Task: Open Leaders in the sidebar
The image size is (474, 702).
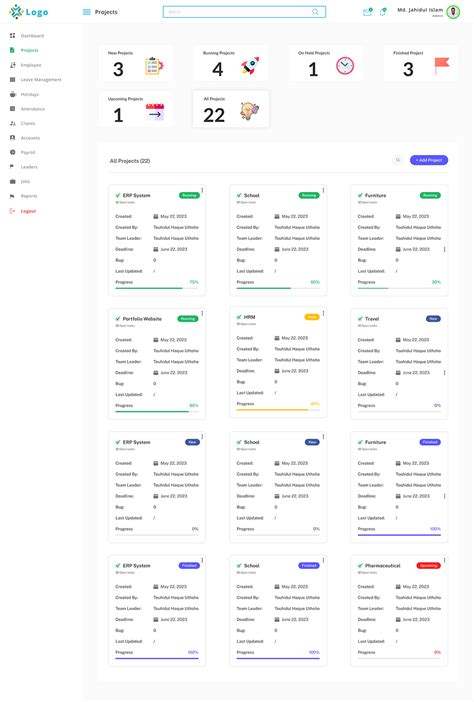Action: pyautogui.click(x=29, y=167)
